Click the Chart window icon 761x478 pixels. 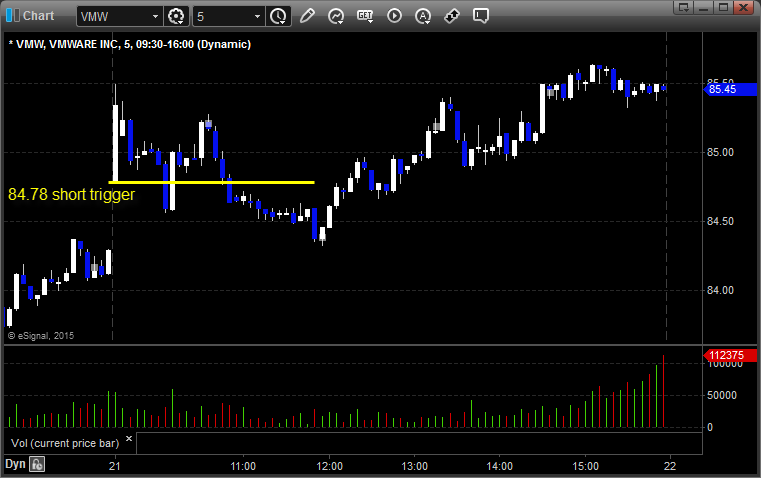[13, 16]
